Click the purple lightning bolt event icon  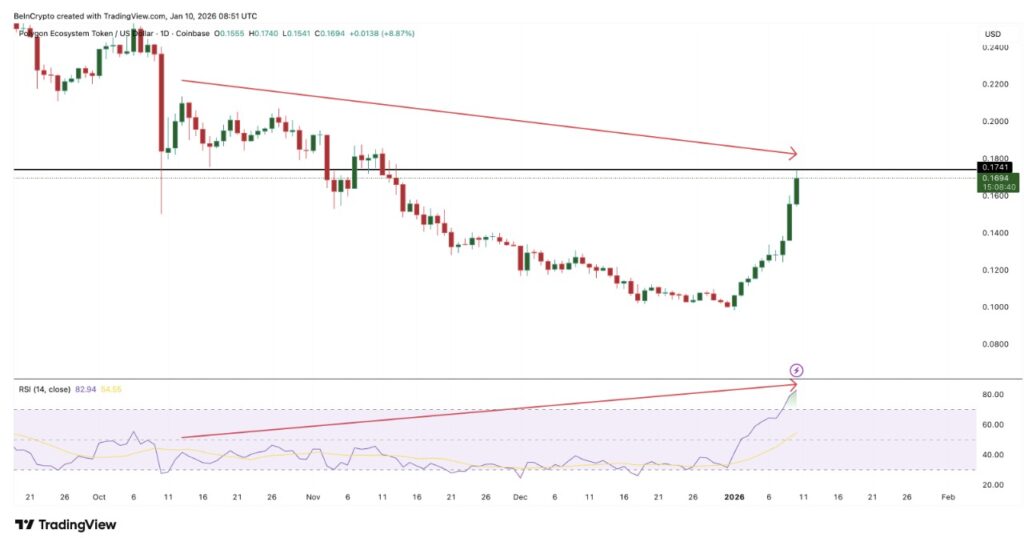pos(797,370)
